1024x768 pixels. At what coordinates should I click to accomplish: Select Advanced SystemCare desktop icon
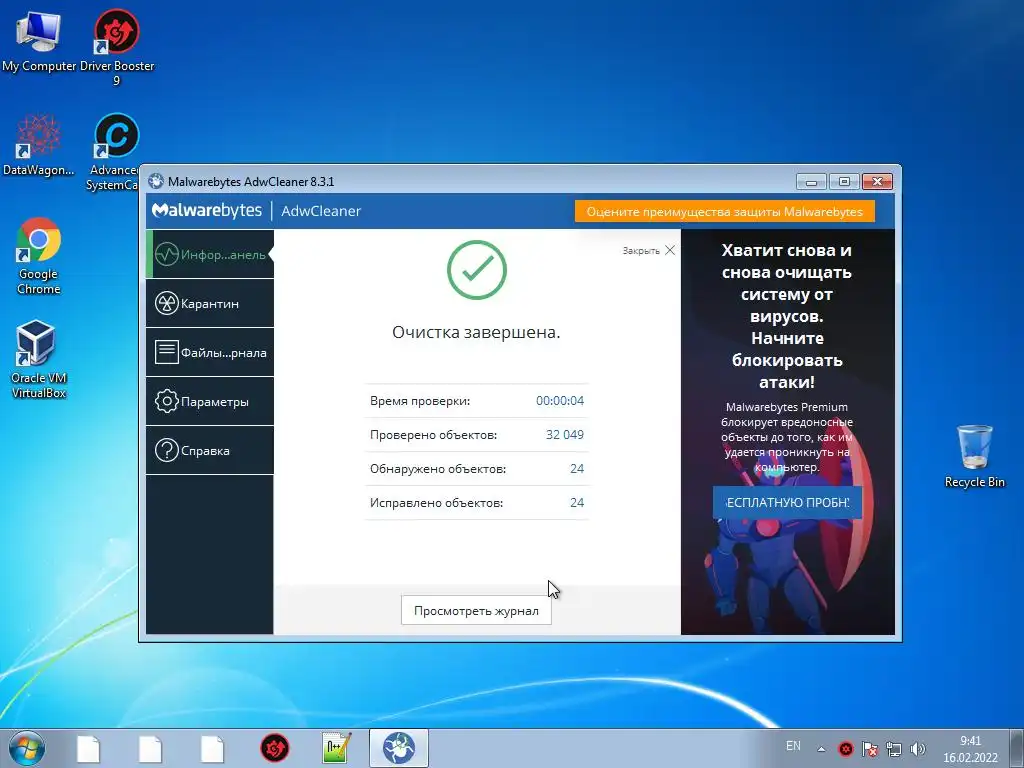[x=115, y=152]
